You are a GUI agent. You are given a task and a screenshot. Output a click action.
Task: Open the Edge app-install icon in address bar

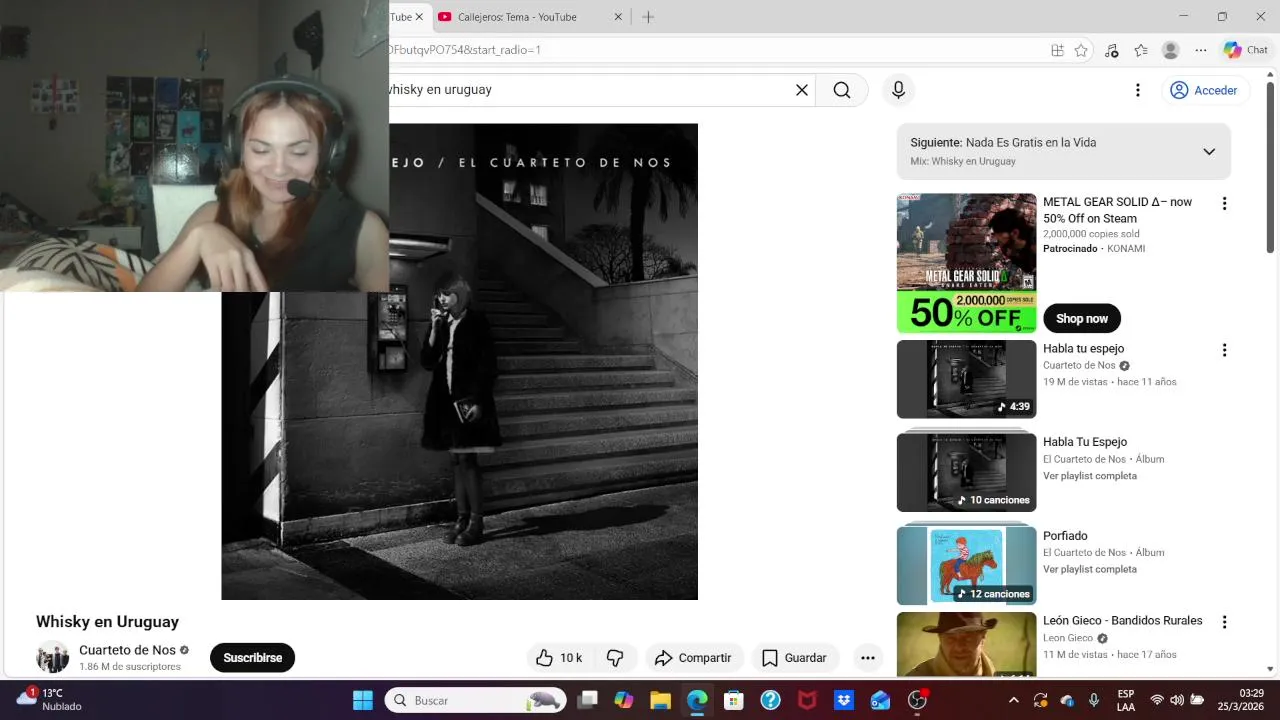(1057, 50)
